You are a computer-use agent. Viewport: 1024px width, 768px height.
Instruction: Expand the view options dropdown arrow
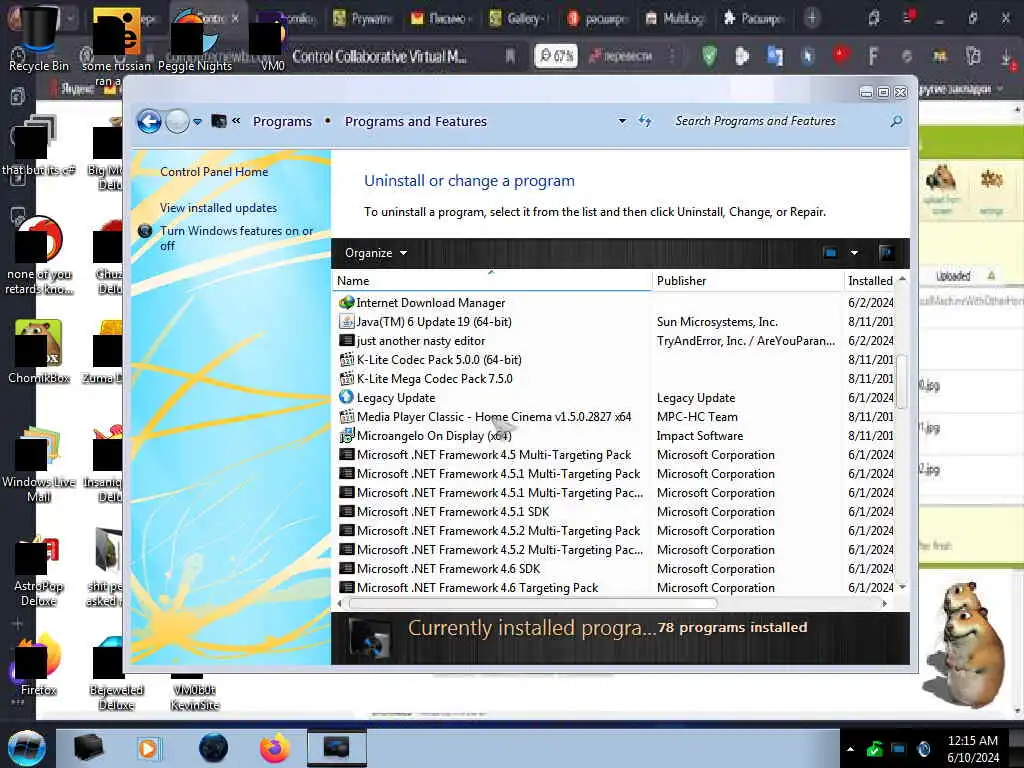[x=854, y=253]
